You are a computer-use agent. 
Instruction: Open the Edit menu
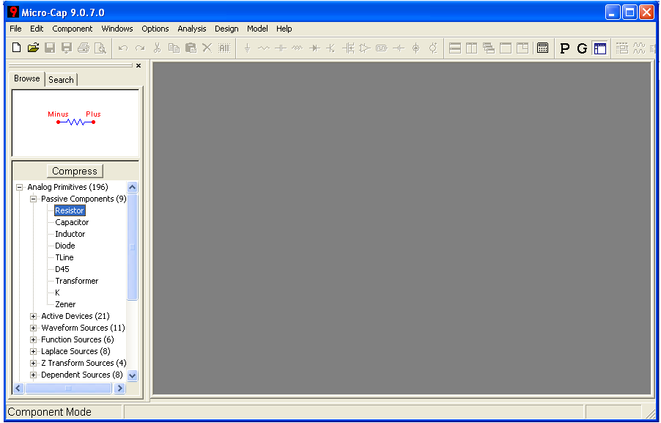pos(36,29)
